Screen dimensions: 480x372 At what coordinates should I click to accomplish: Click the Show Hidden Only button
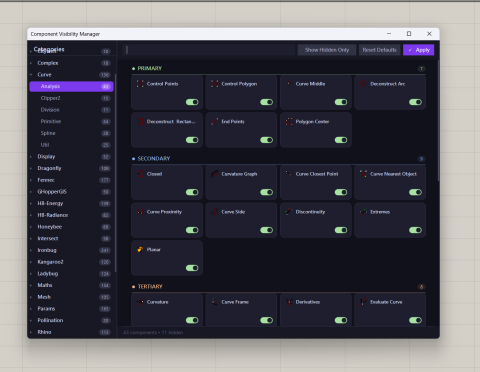click(x=327, y=50)
